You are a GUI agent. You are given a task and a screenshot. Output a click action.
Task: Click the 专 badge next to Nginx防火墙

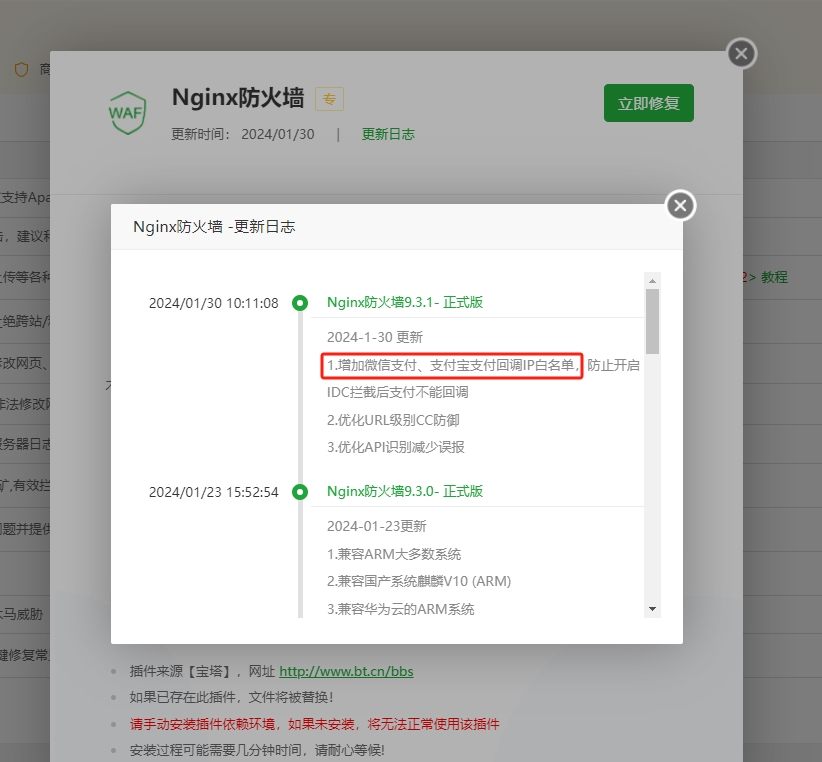(x=329, y=99)
